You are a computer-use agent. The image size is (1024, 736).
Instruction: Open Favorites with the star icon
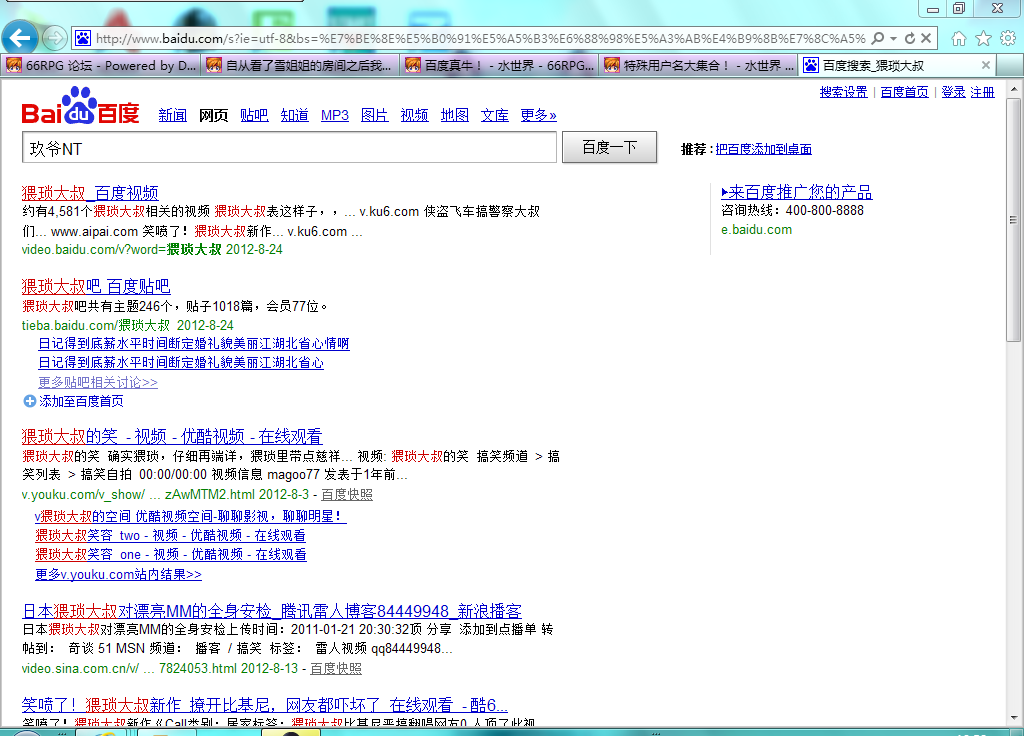(984, 39)
